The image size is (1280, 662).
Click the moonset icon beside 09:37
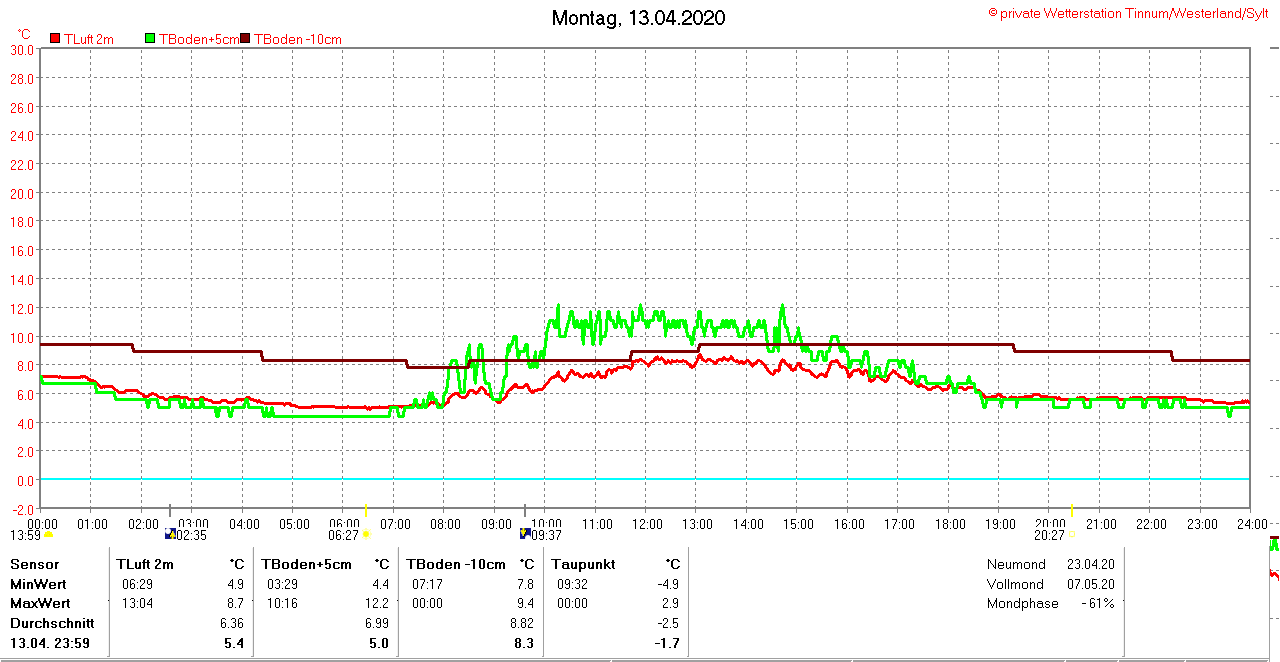tap(525, 534)
